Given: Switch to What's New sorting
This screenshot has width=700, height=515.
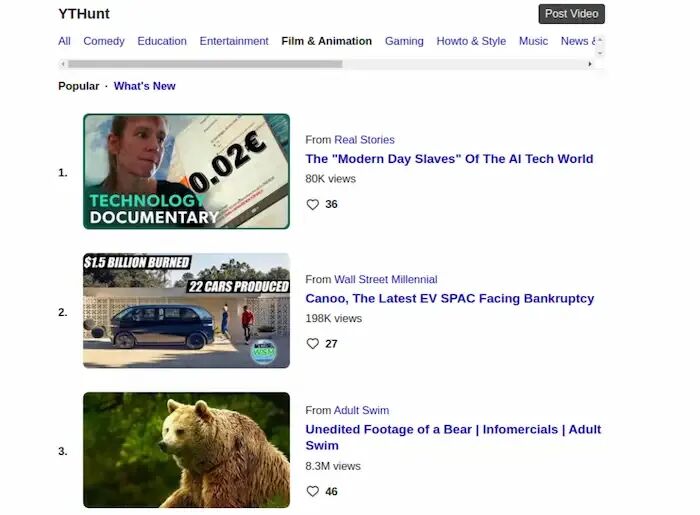Looking at the screenshot, I should coord(145,86).
